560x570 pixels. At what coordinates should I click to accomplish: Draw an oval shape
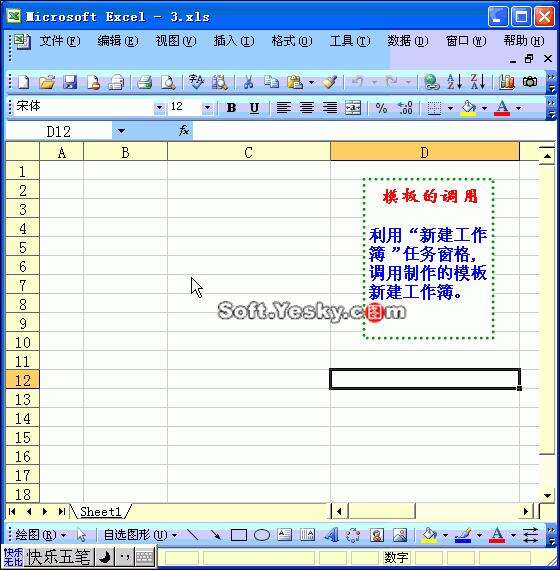[x=262, y=535]
